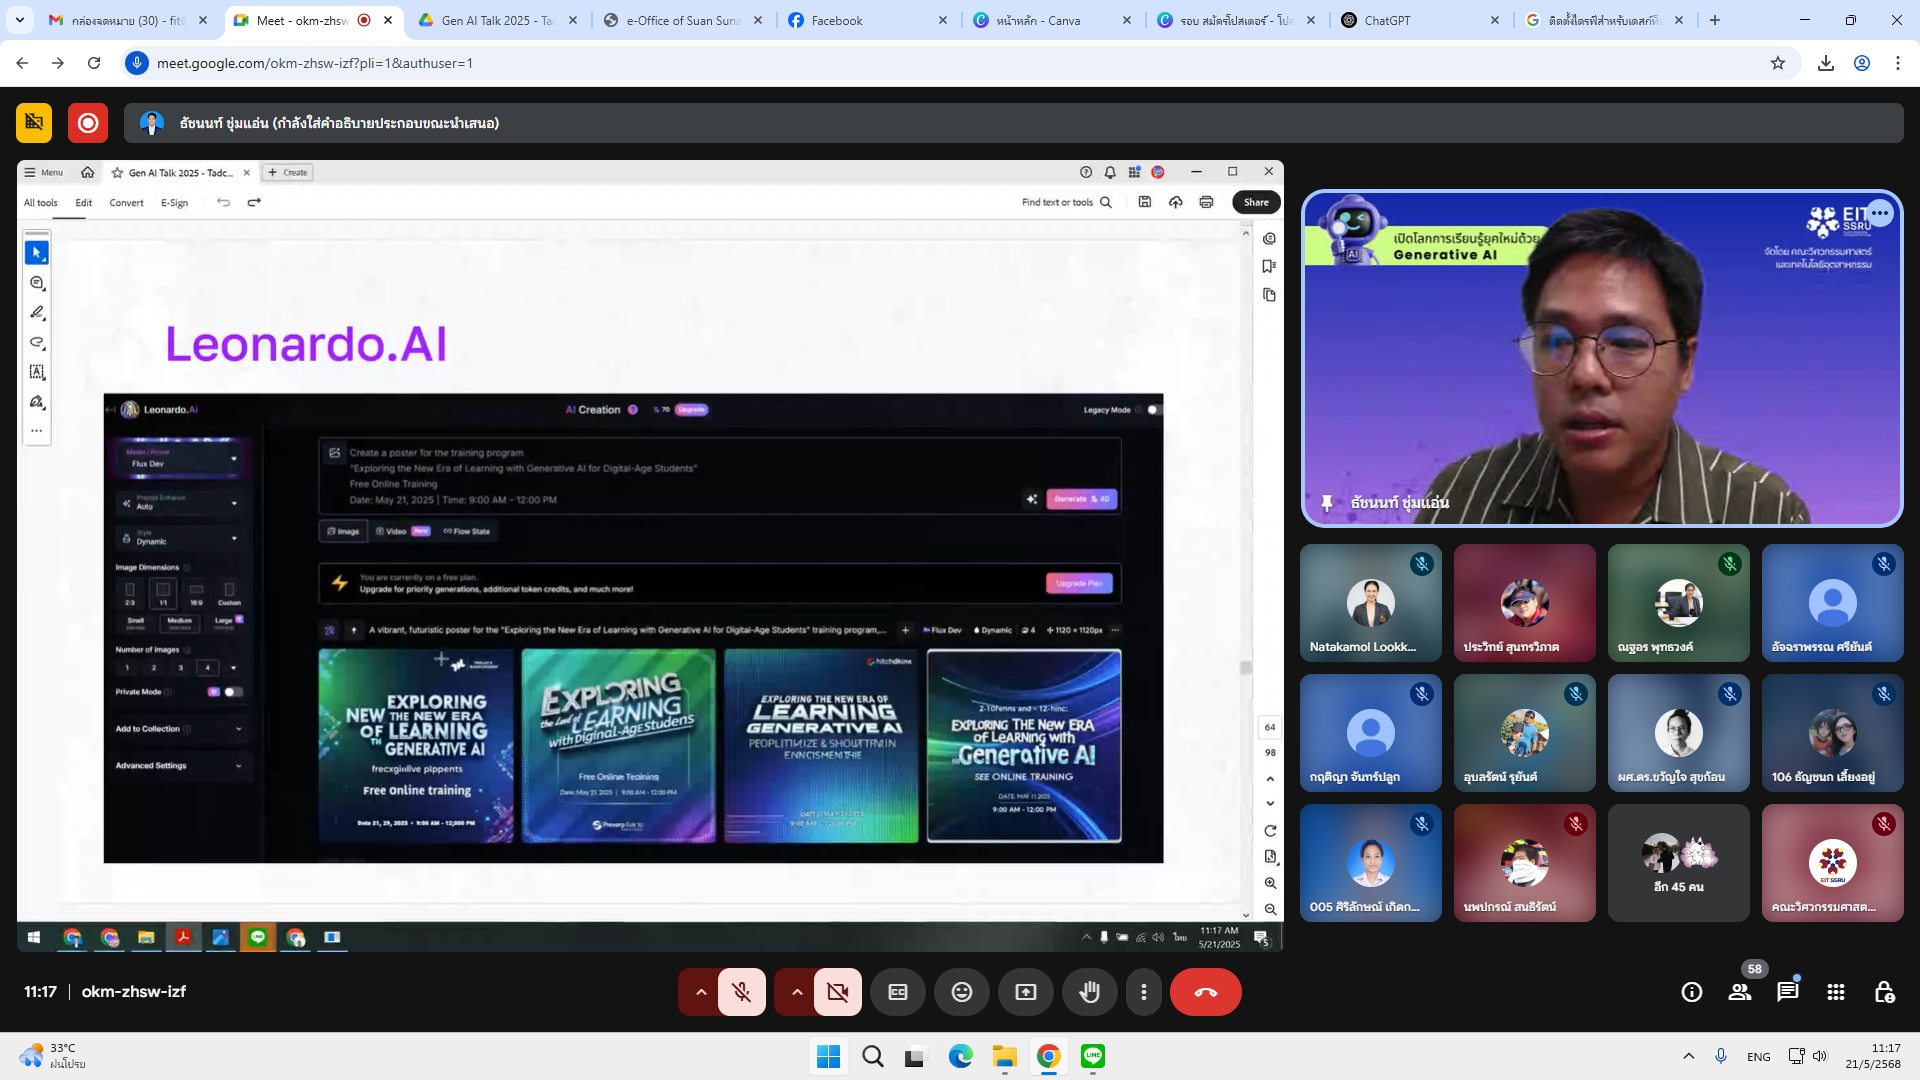This screenshot has width=1920, height=1080.
Task: Open the in-call chat panel
Action: tap(1787, 992)
